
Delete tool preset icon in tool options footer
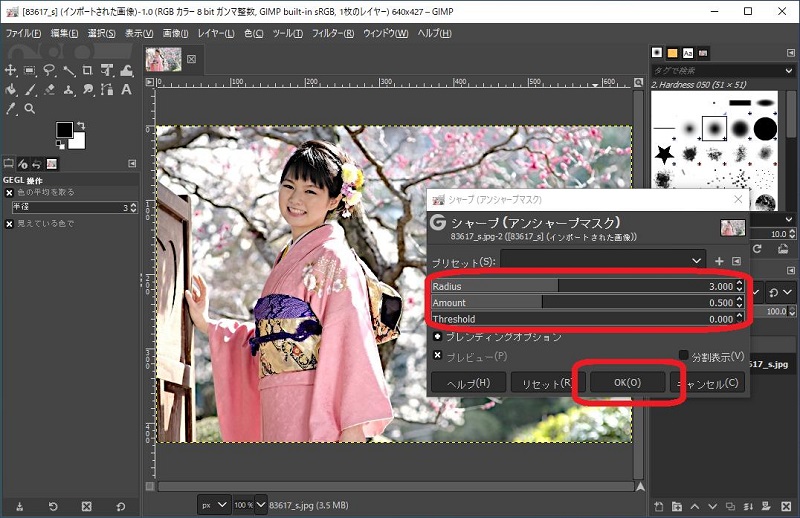[87, 507]
